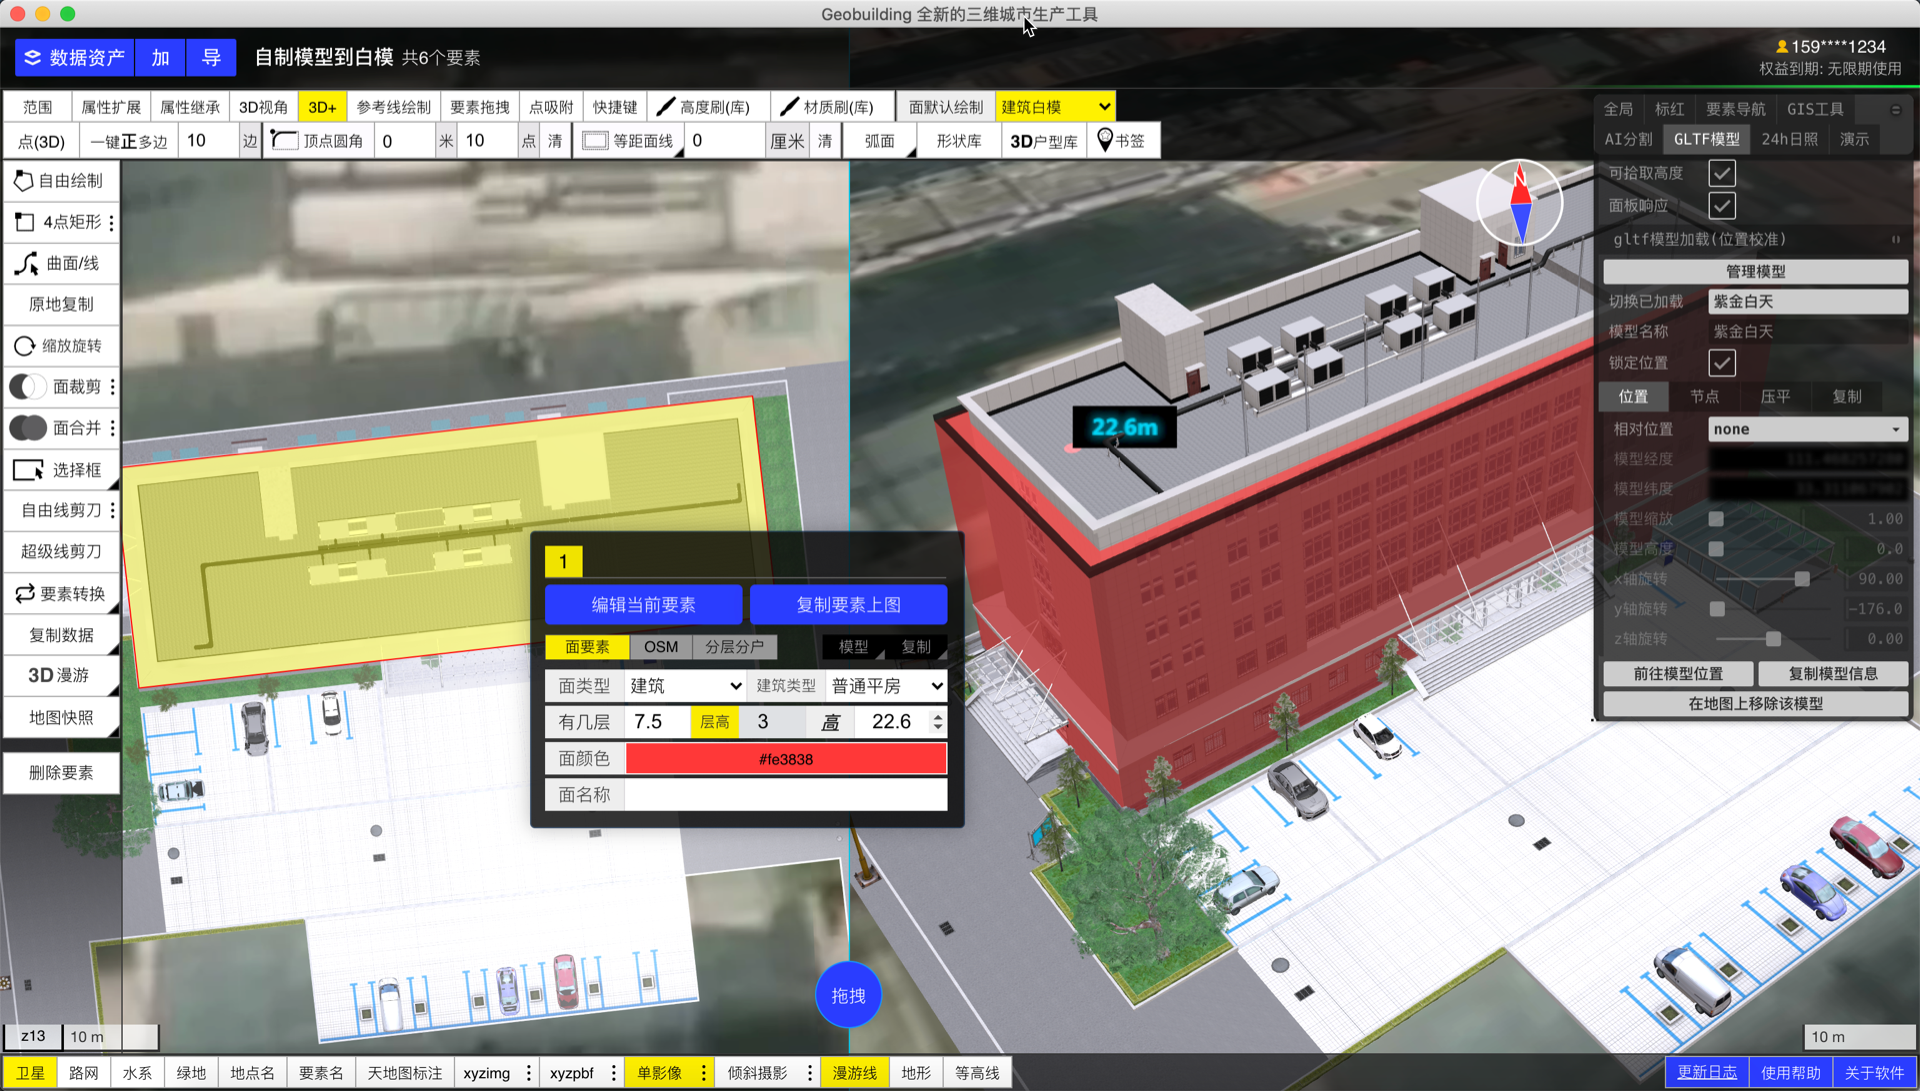Click the 管理模型 button

tap(1755, 271)
